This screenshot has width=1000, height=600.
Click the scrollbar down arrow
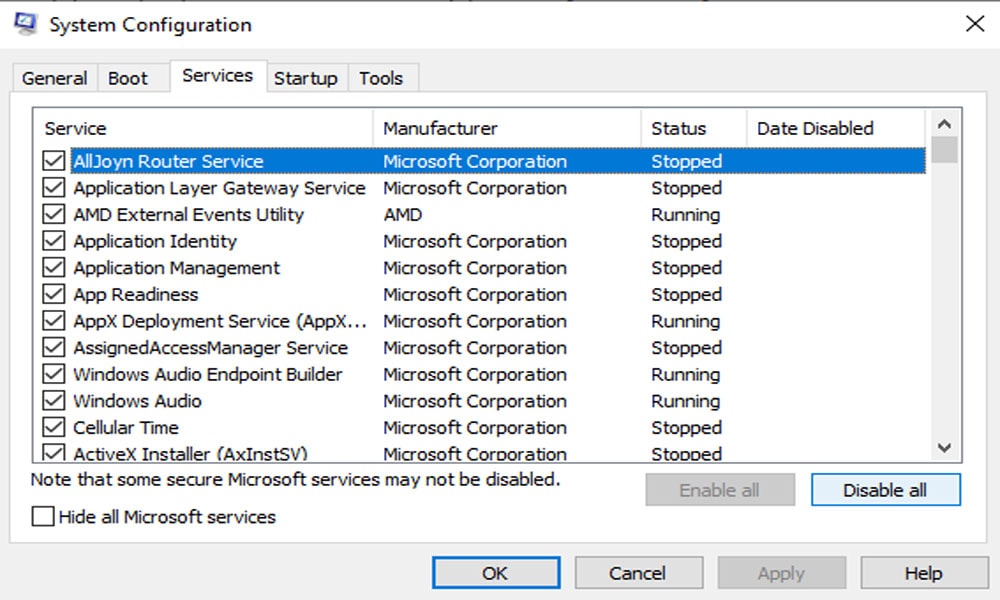point(945,448)
